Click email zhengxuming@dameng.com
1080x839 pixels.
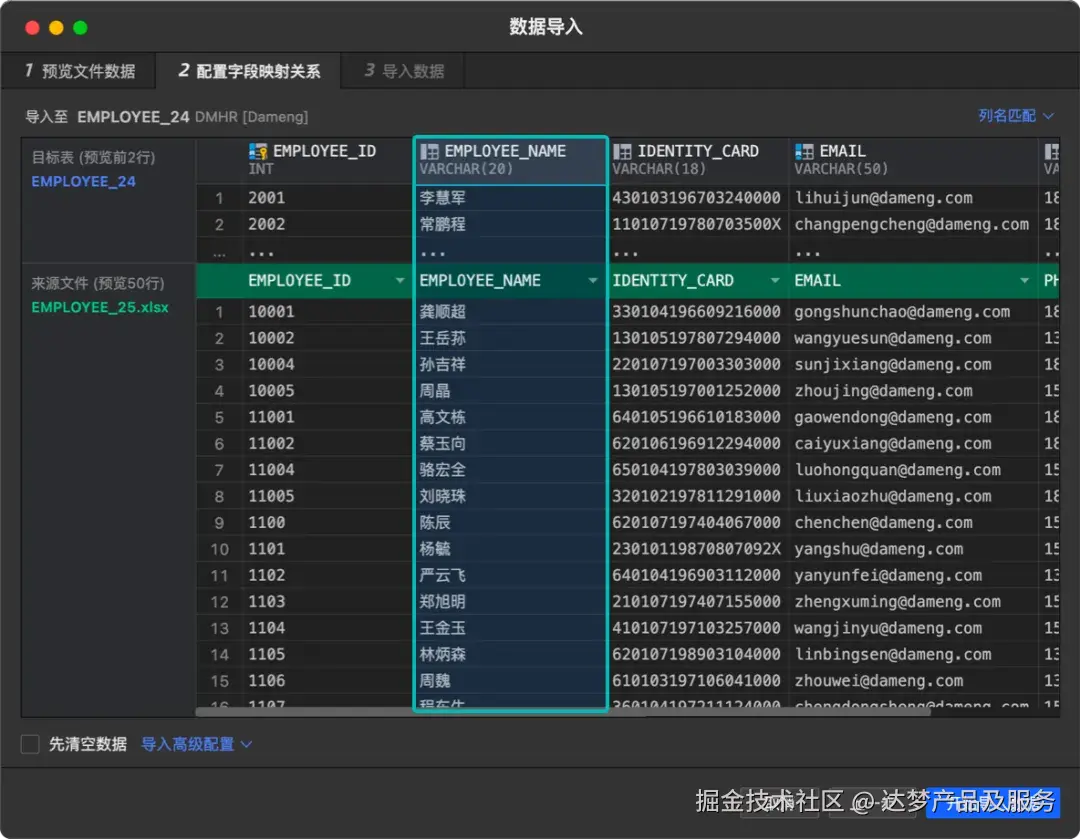pyautogui.click(x=897, y=601)
